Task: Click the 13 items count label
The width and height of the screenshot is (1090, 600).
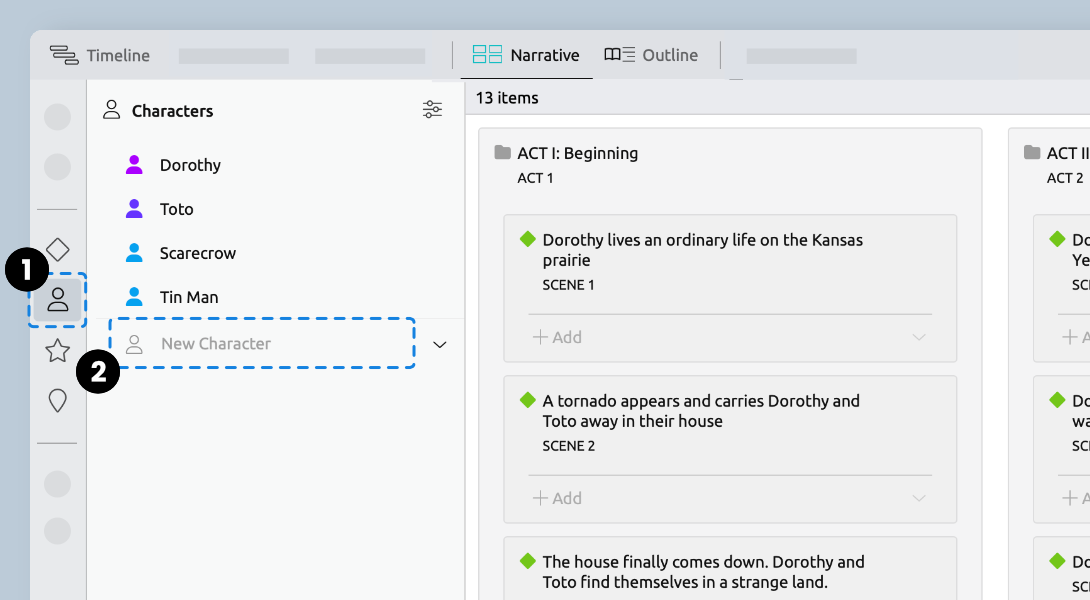Action: (x=507, y=98)
